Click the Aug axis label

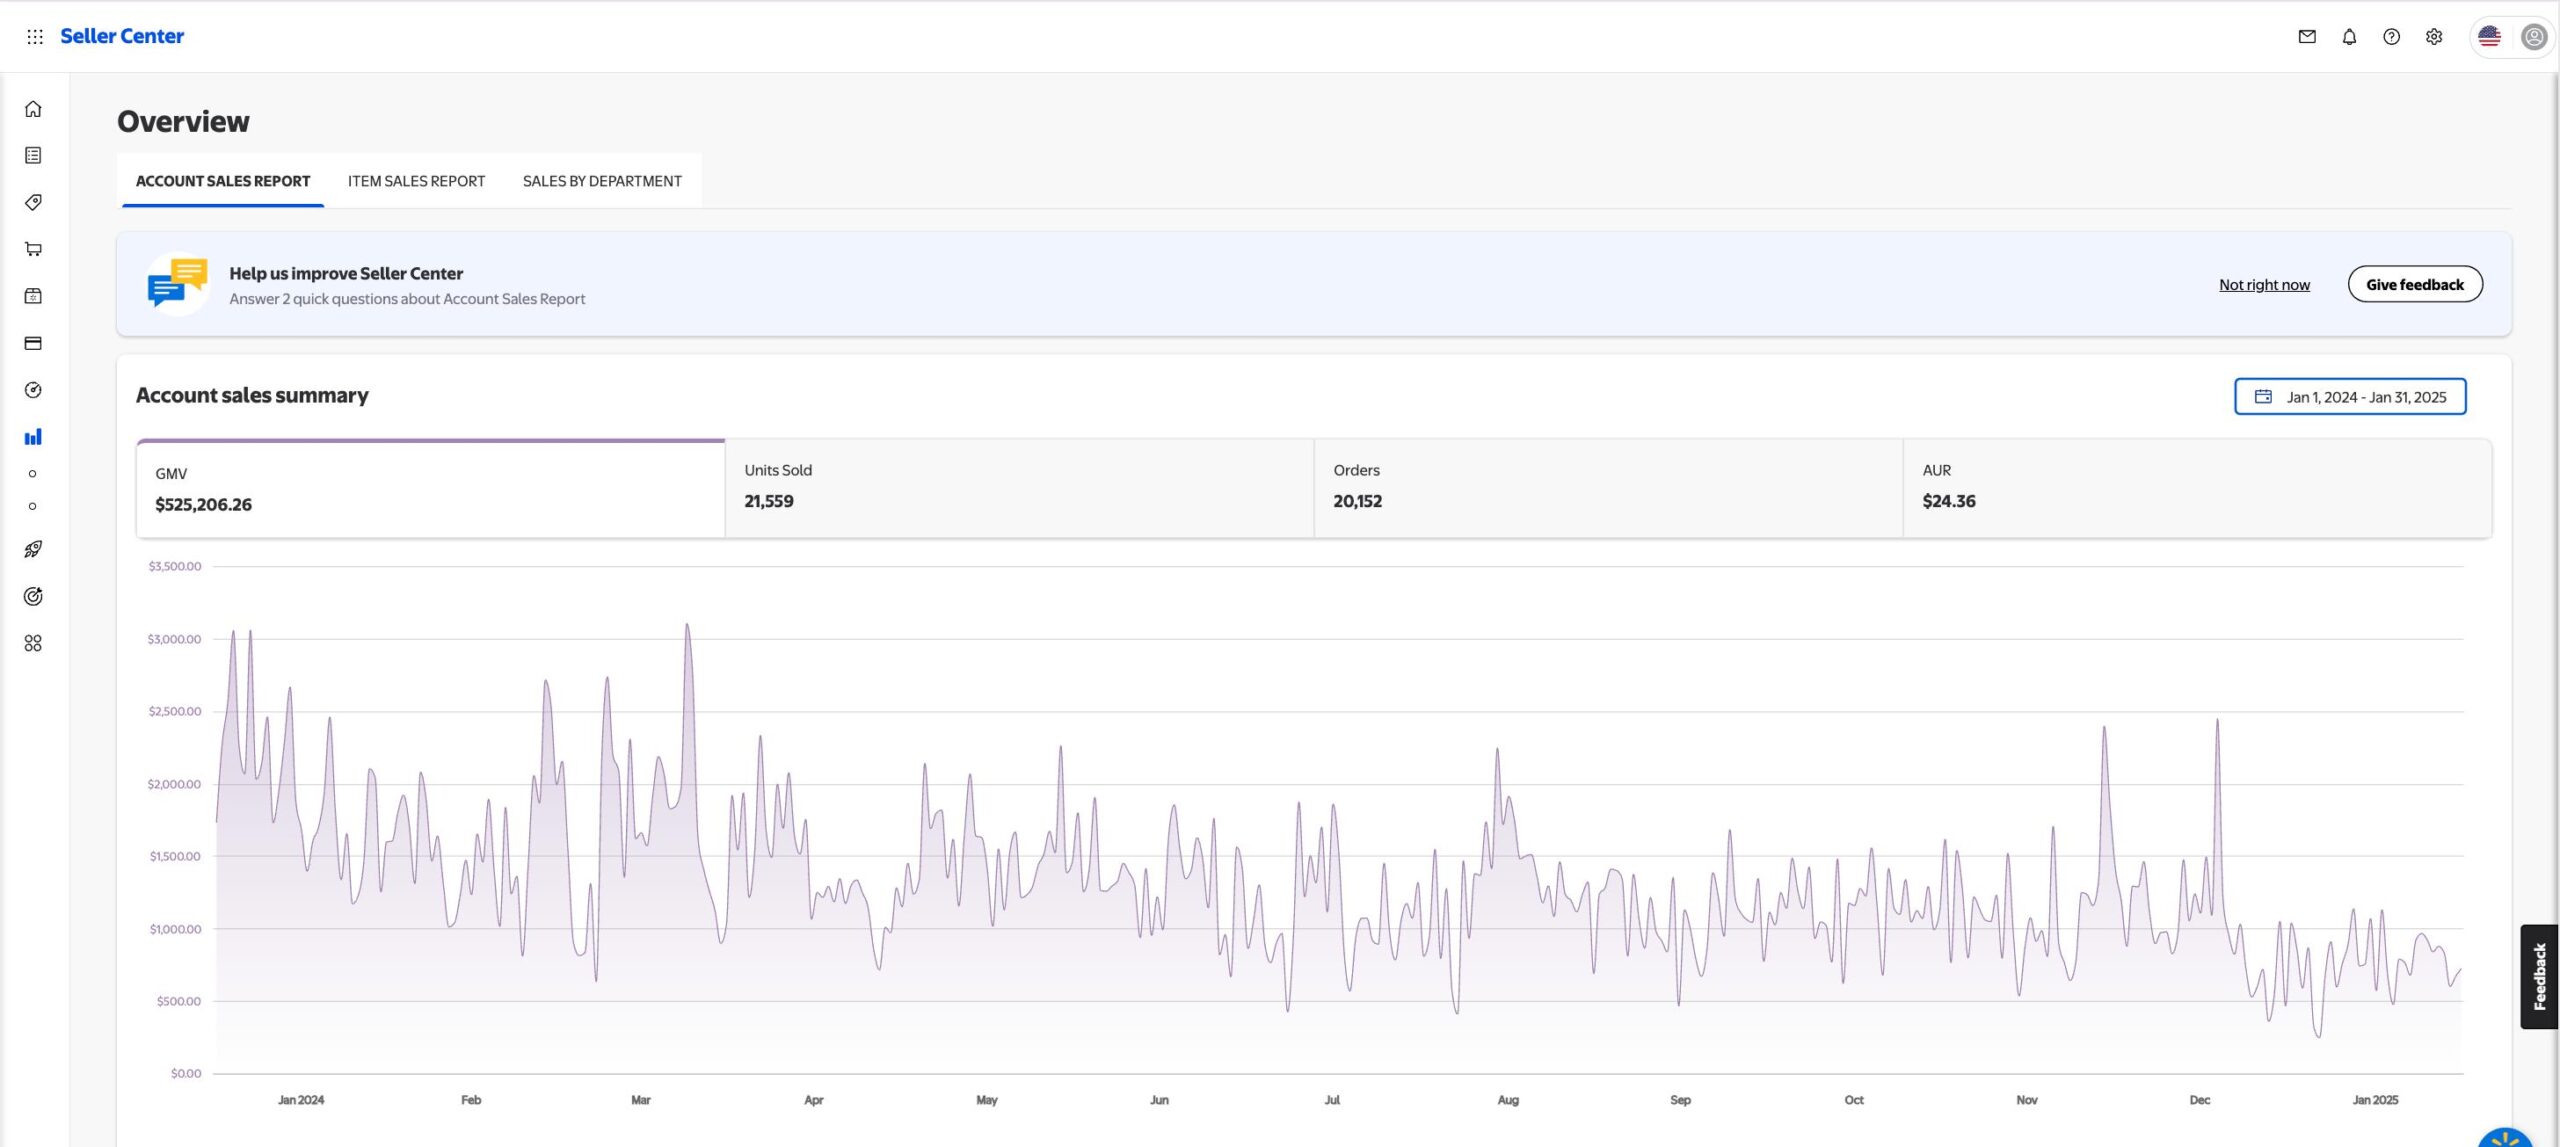click(x=1508, y=1100)
